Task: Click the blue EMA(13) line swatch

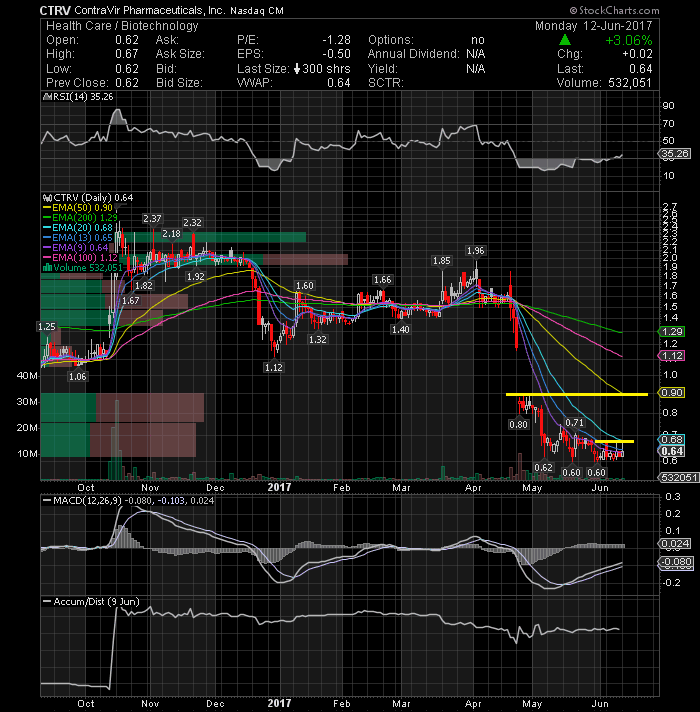Action: tap(47, 238)
